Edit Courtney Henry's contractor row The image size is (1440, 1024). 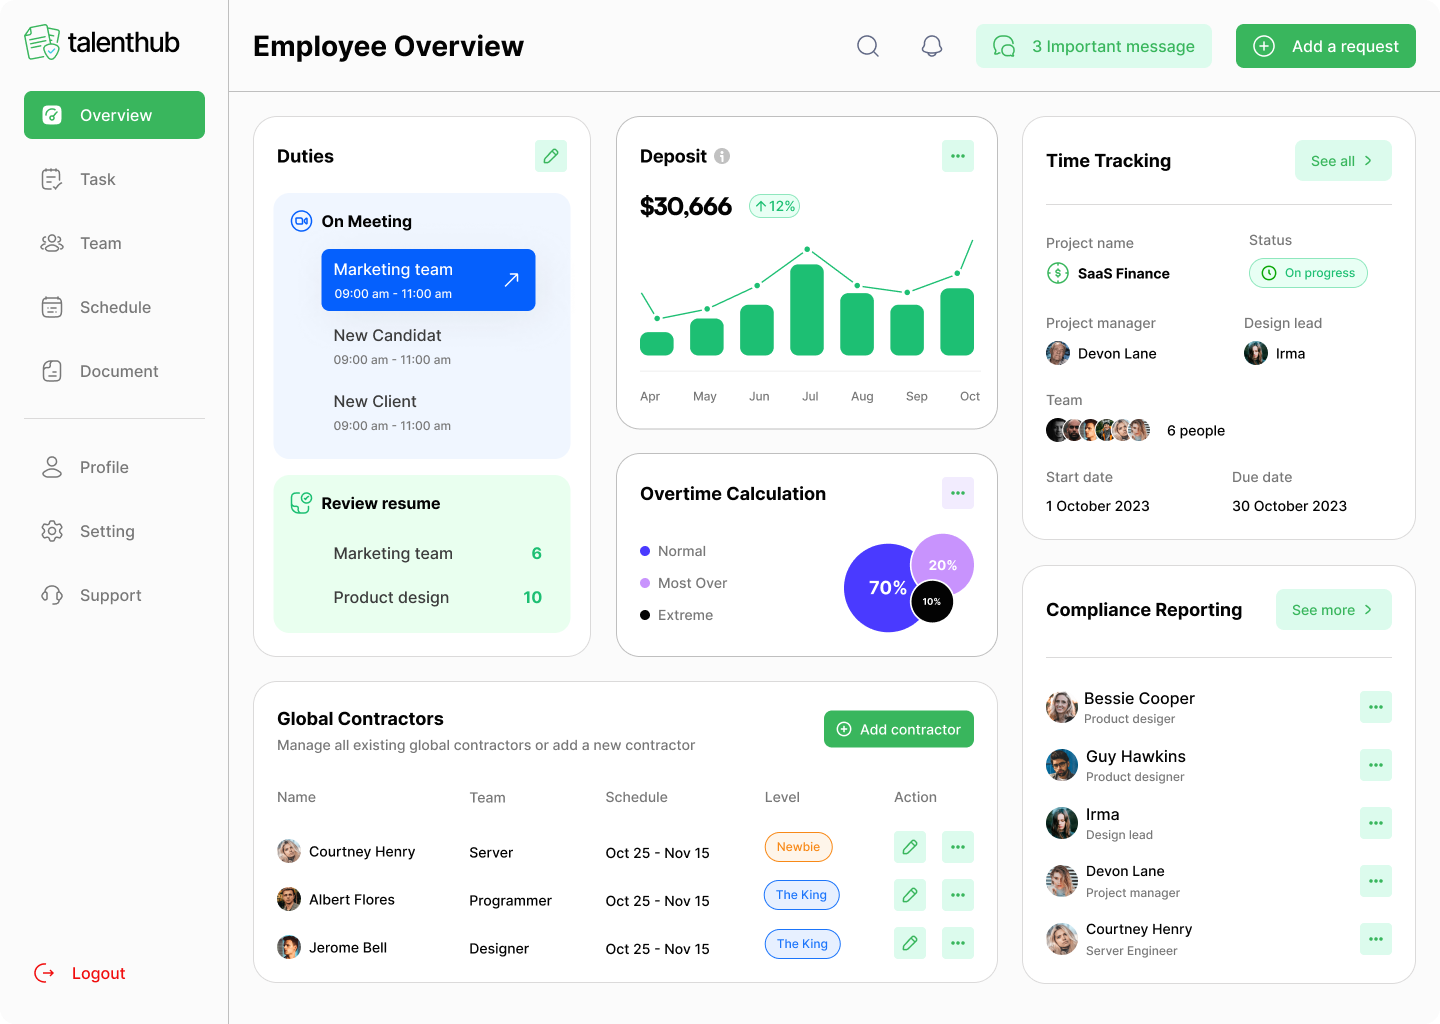tap(910, 847)
